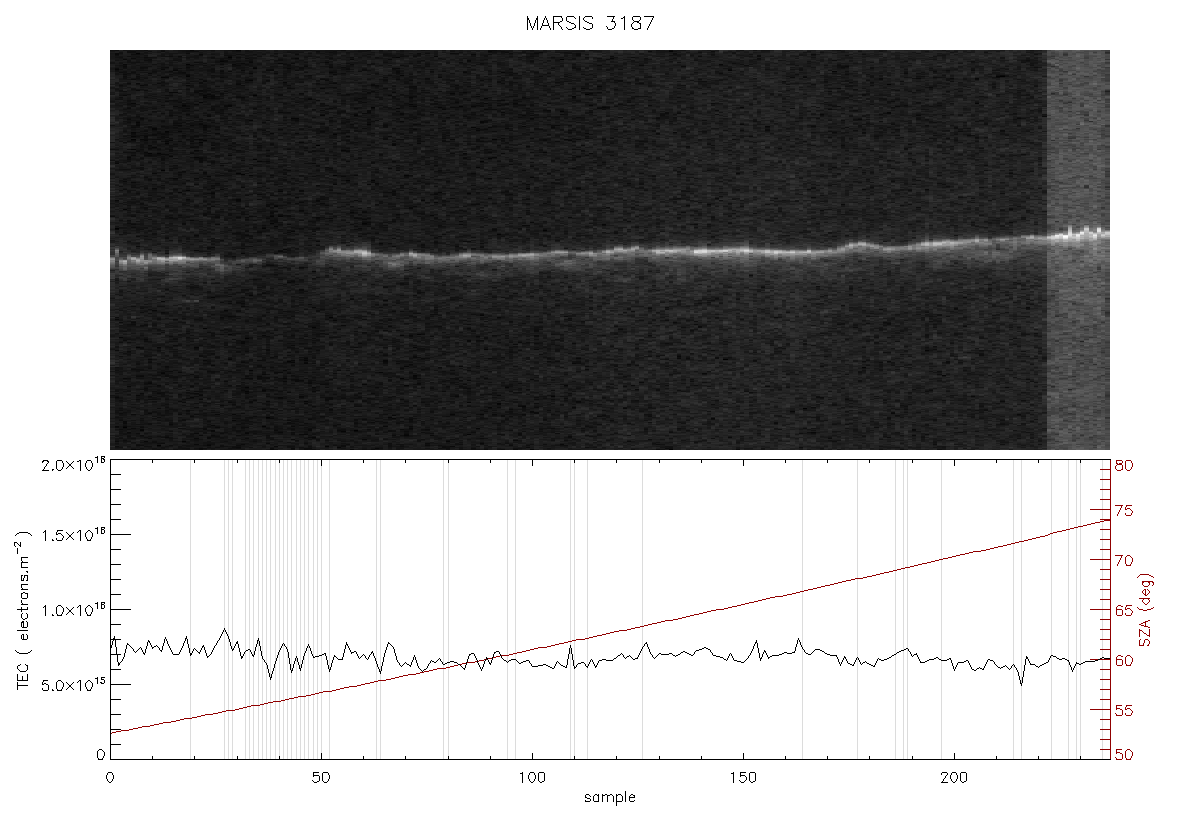This screenshot has width=1180, height=830.
Task: Click the 1.0×10^16 TEC axis value
Action: coord(73,610)
